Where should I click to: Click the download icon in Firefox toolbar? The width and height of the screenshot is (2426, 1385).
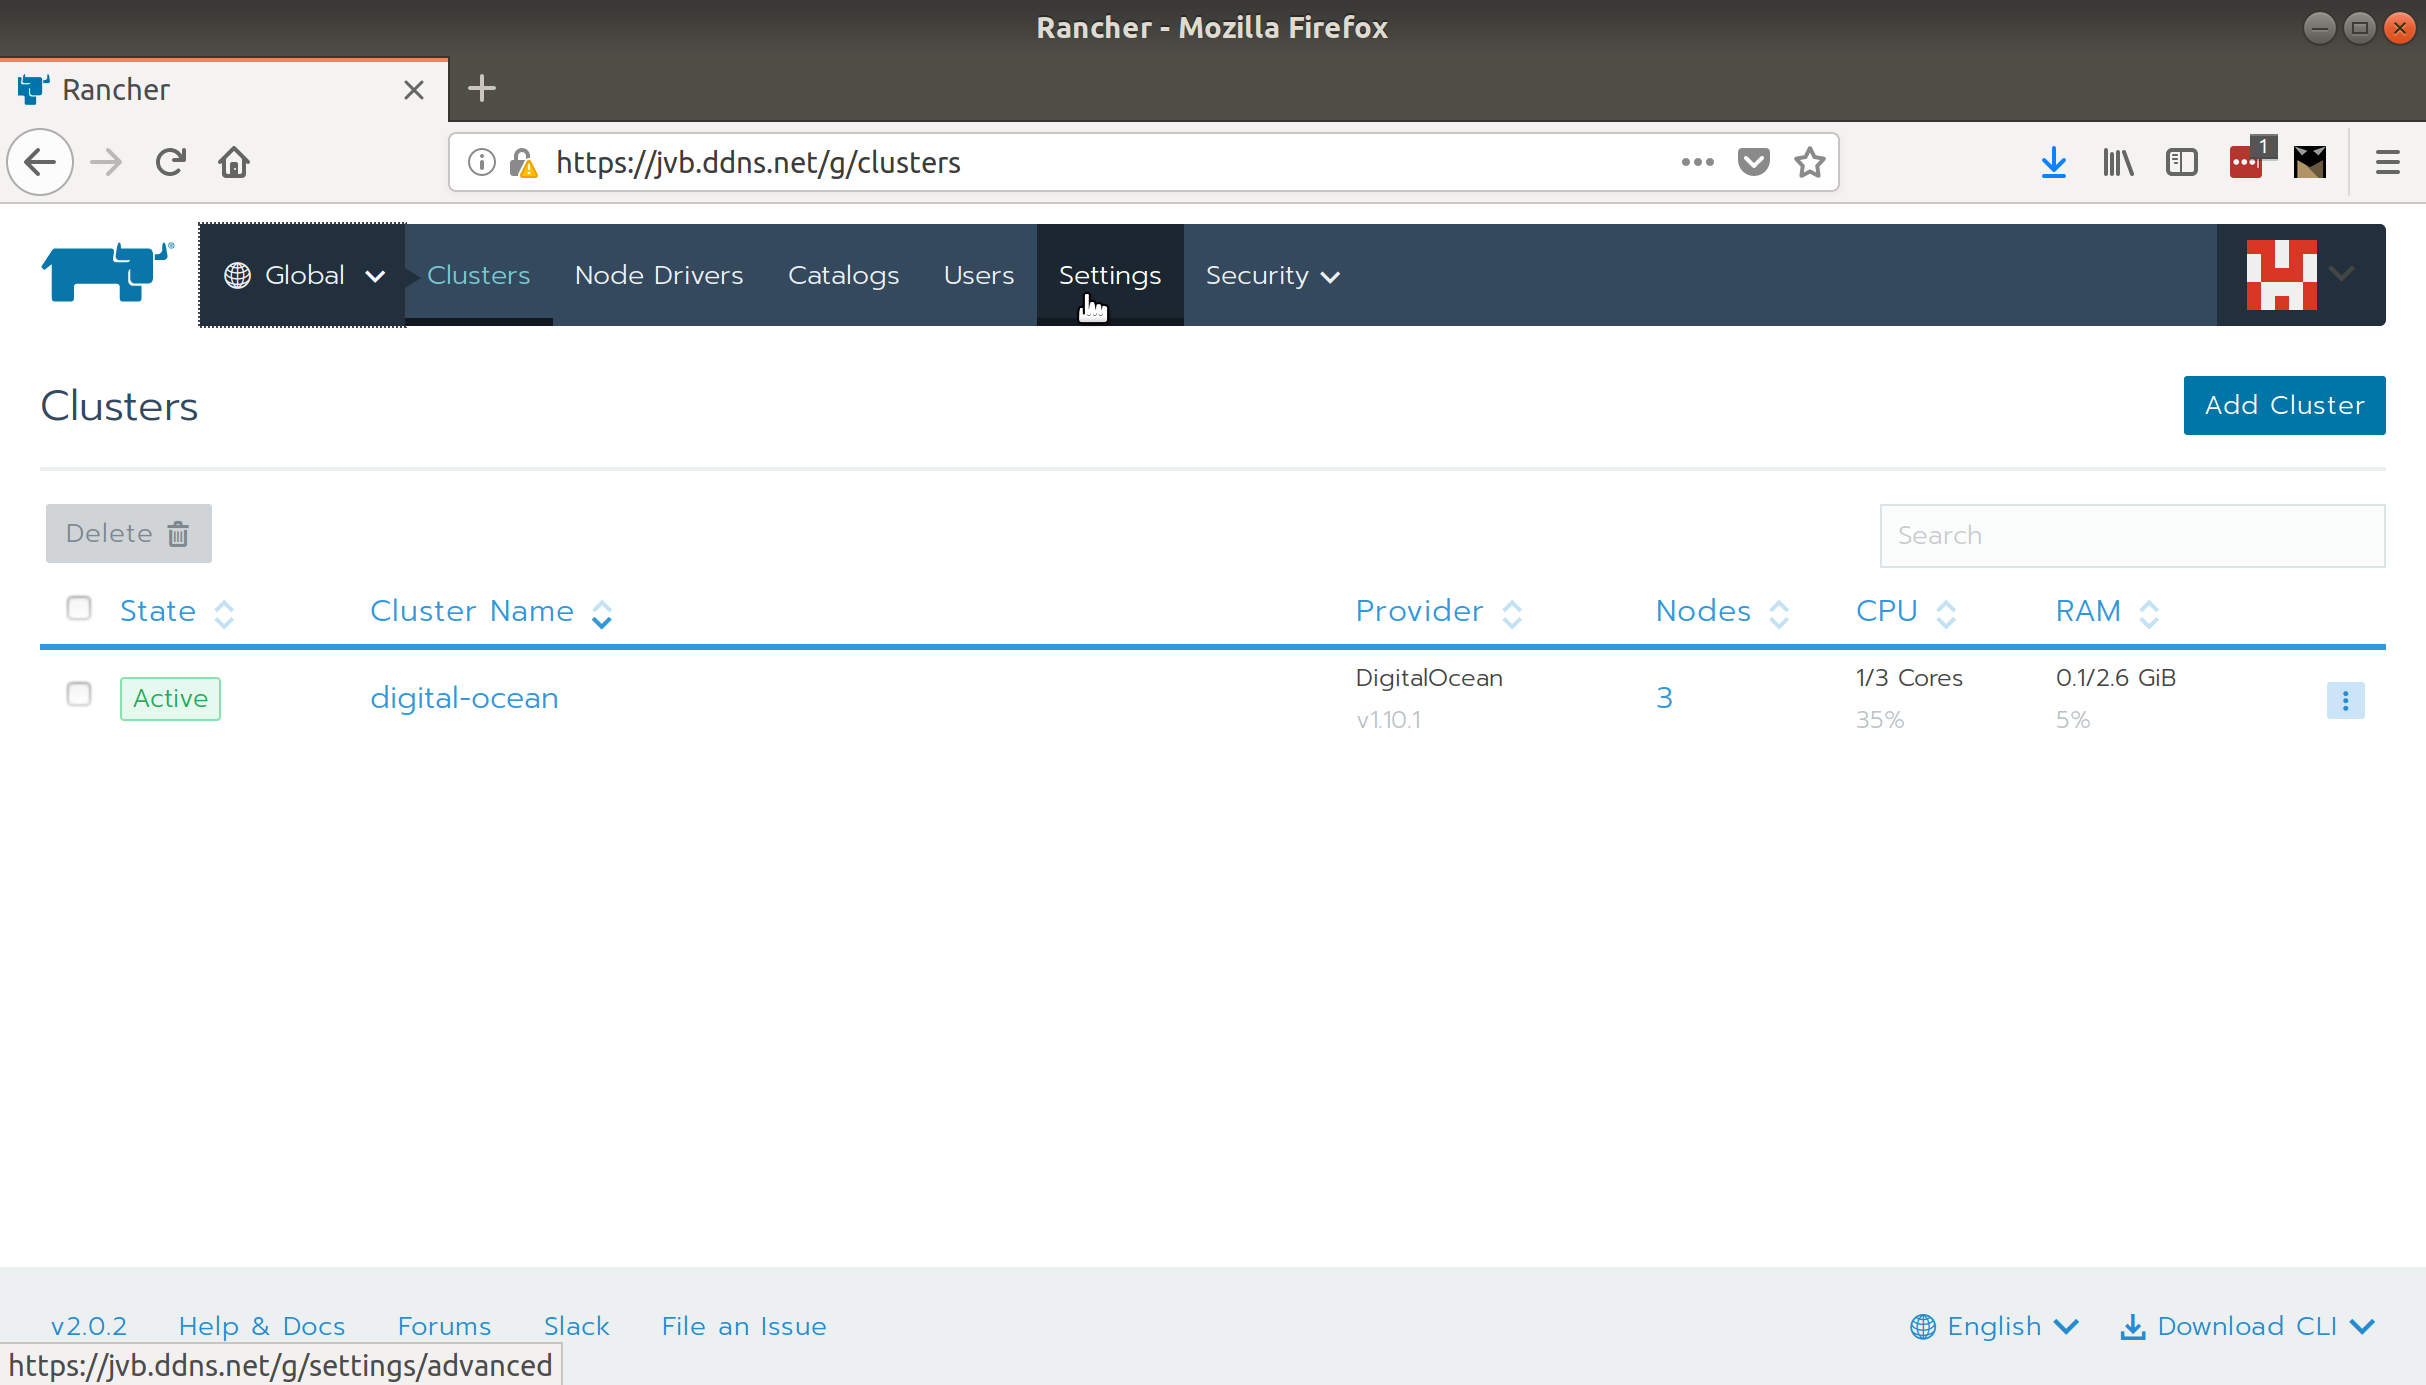point(2053,162)
